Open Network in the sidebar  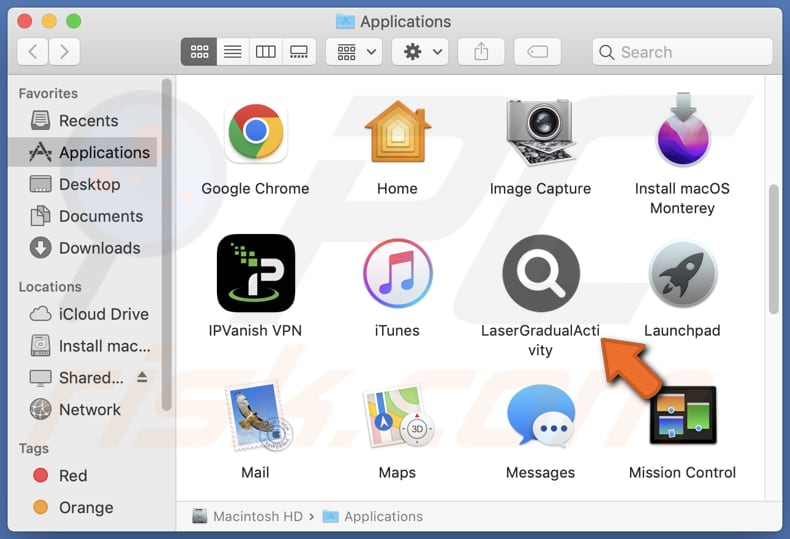click(83, 410)
